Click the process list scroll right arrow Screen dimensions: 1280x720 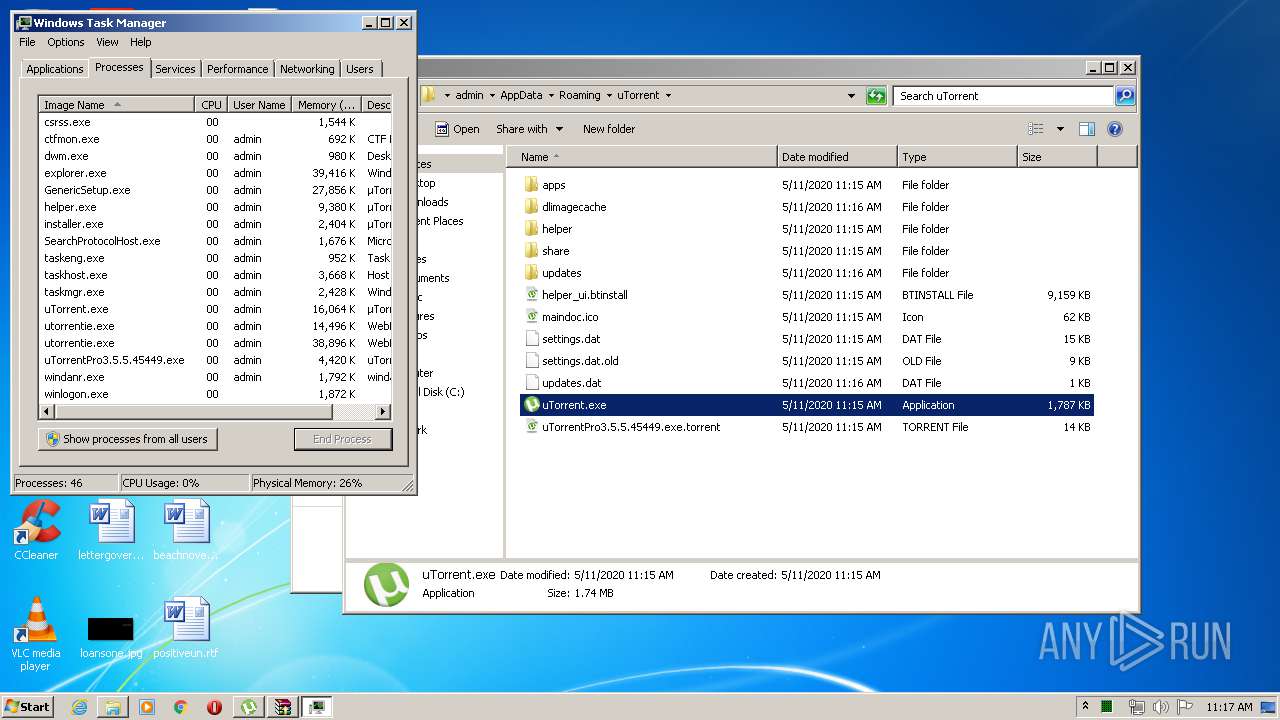pos(382,412)
